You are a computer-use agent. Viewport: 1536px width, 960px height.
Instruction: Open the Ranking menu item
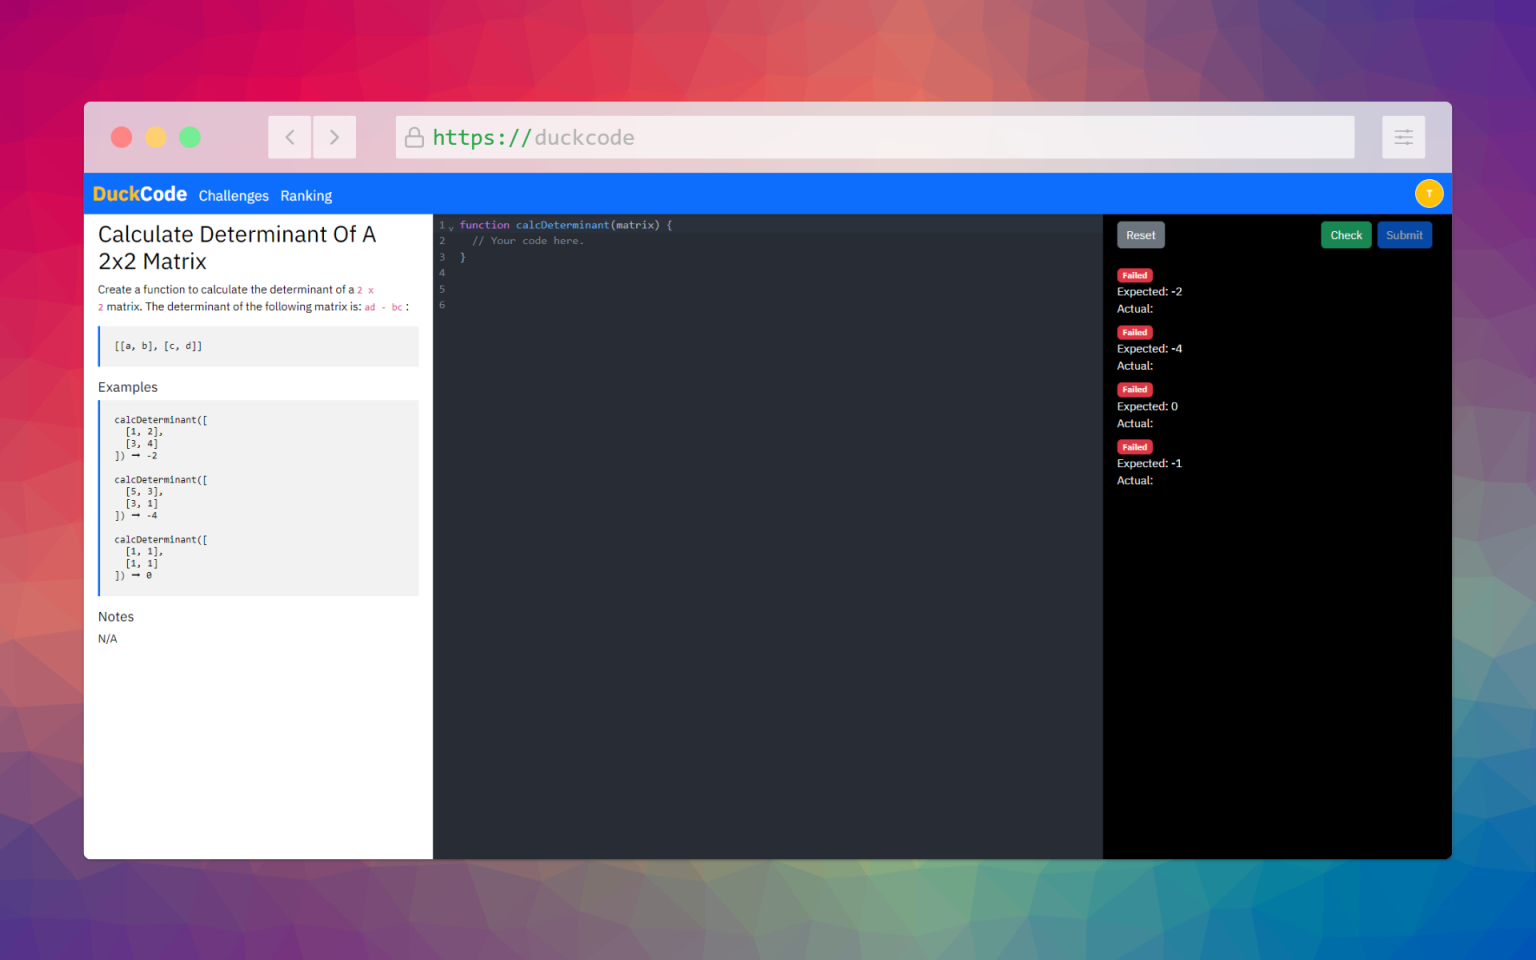tap(306, 196)
